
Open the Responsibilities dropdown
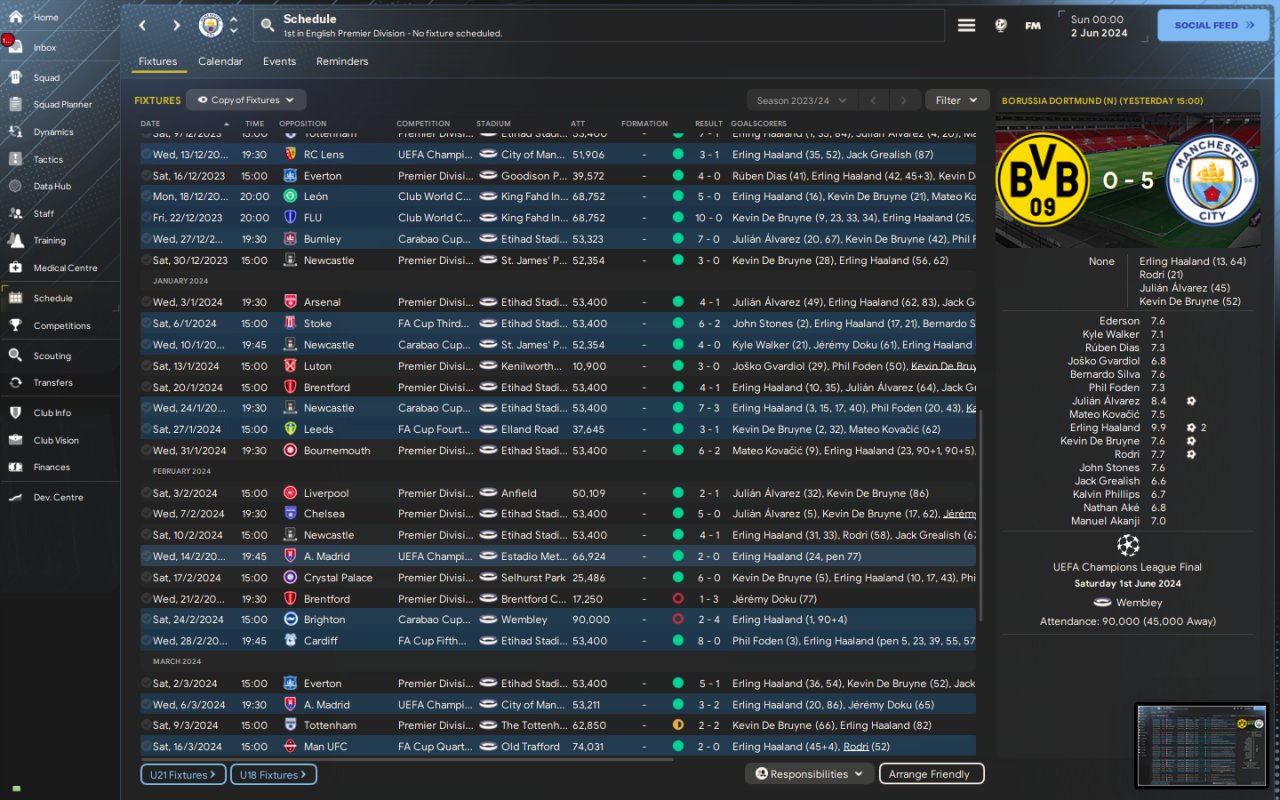pos(809,774)
